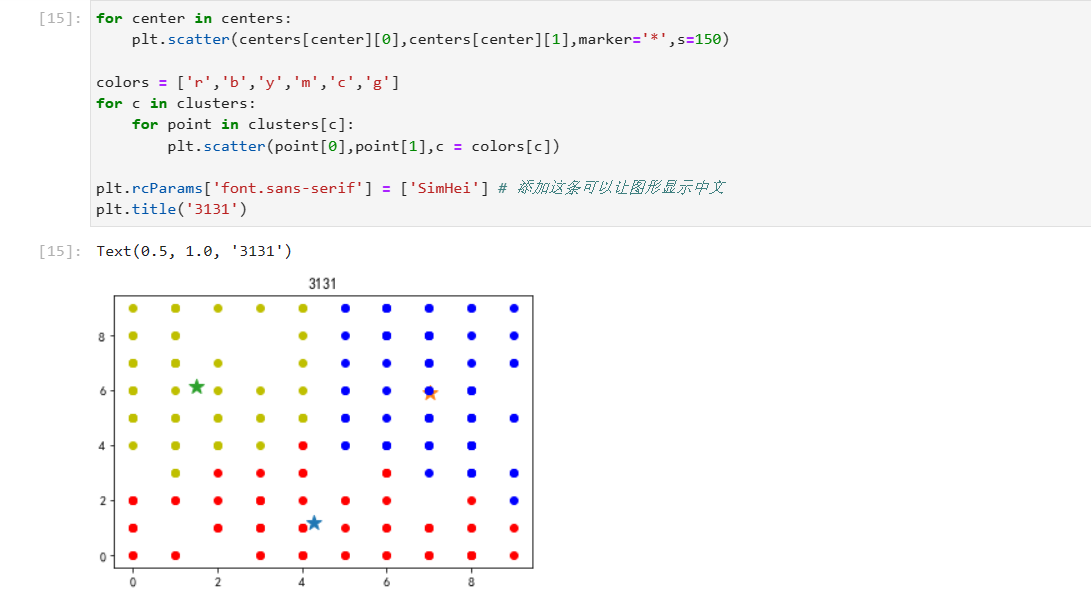
Task: Click the x-axis tick label 6
Action: click(x=386, y=582)
